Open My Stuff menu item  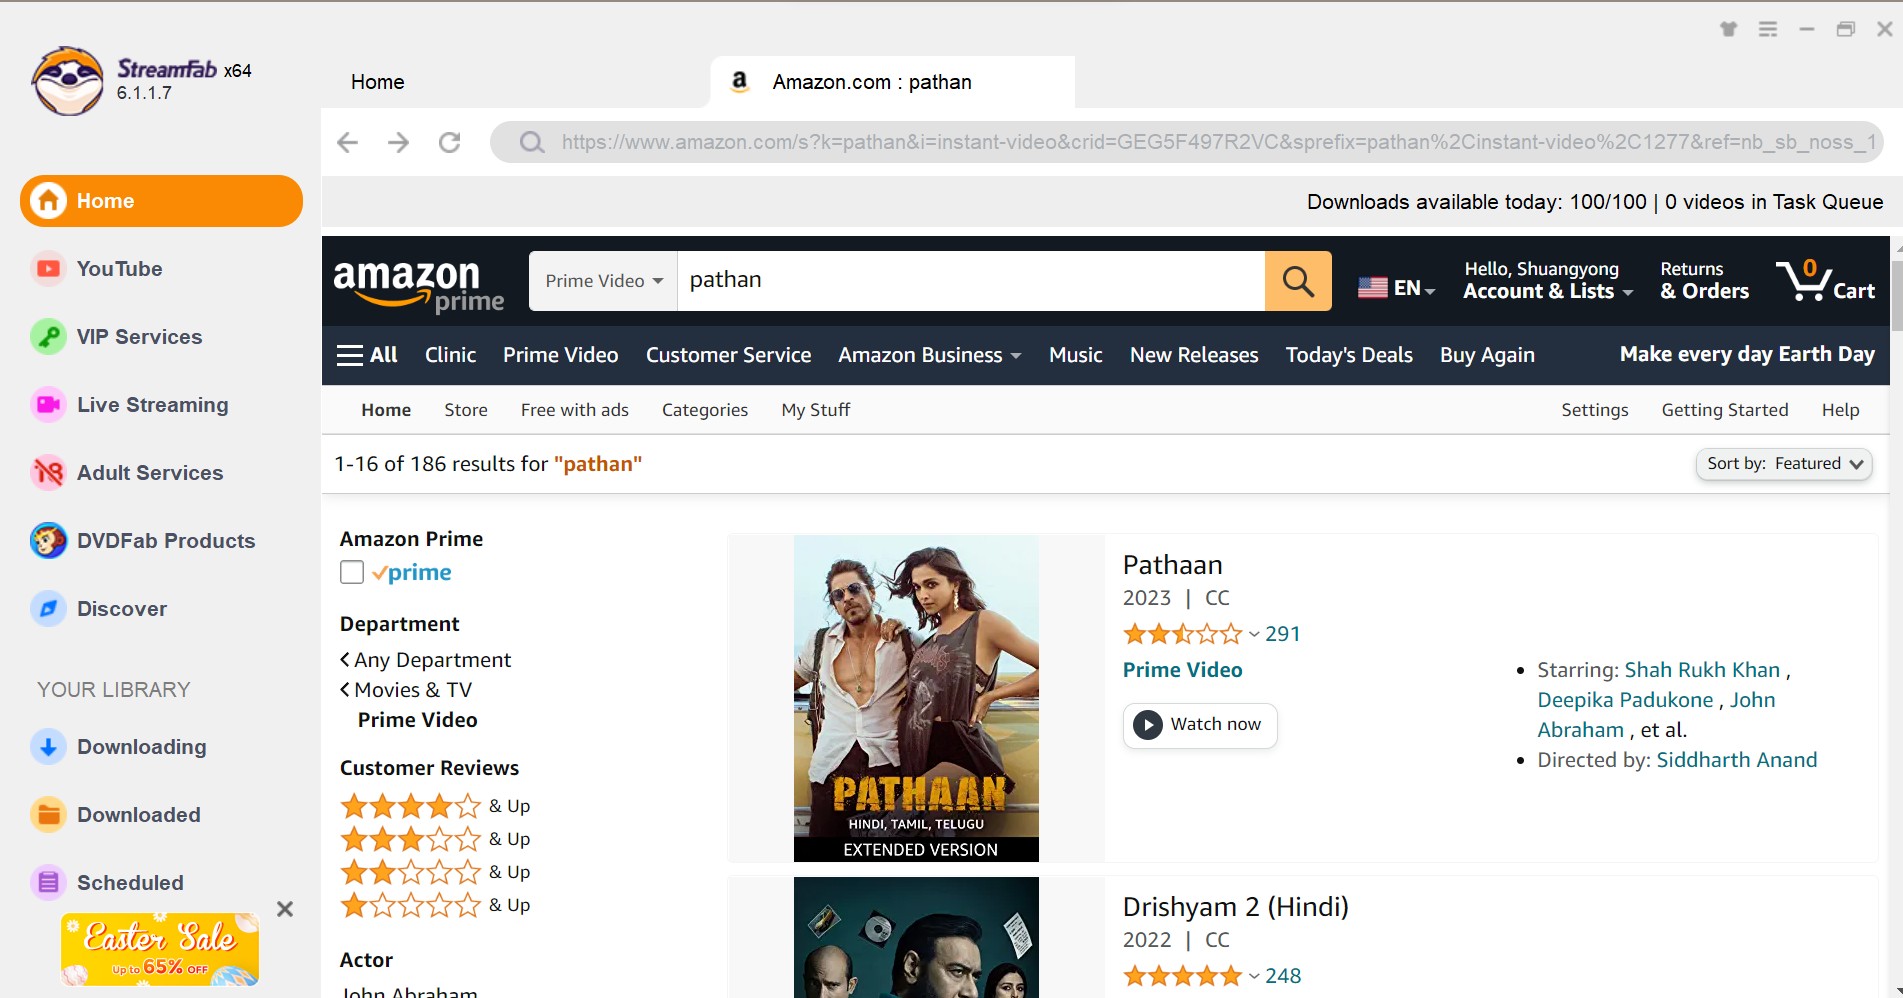pyautogui.click(x=816, y=410)
